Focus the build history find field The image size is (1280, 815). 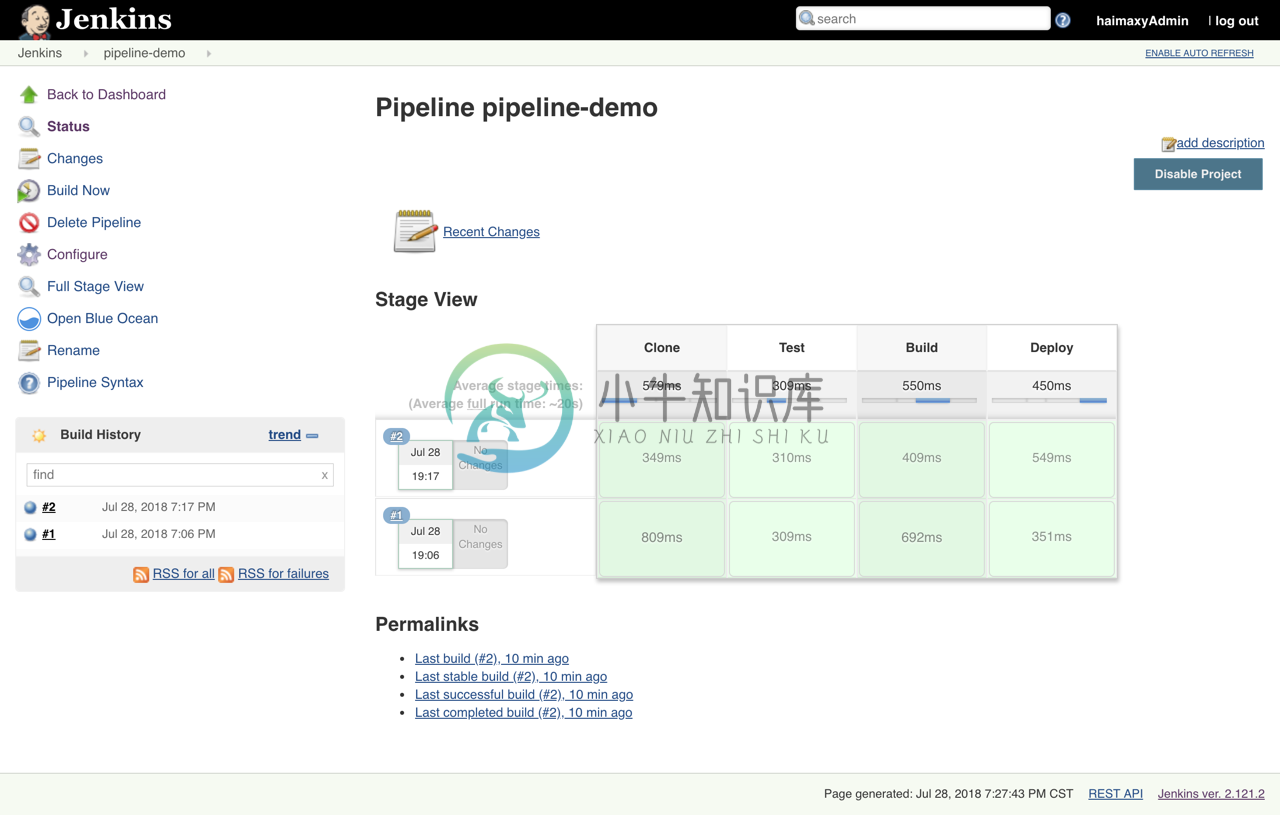(180, 475)
